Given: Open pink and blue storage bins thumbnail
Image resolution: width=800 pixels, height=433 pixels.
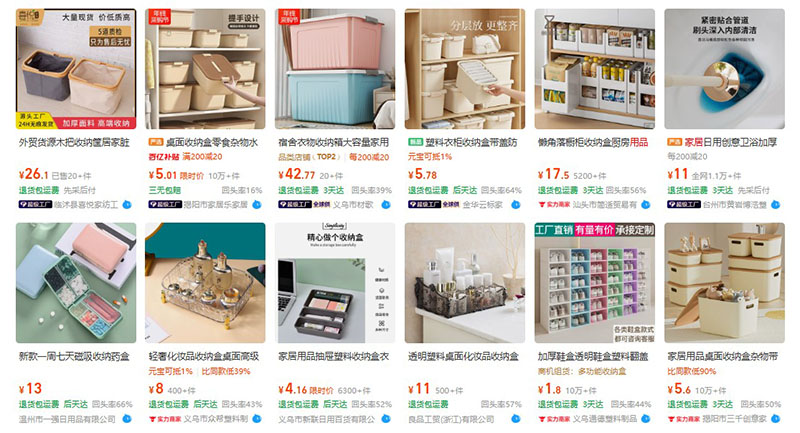Looking at the screenshot, I should pyautogui.click(x=335, y=68).
